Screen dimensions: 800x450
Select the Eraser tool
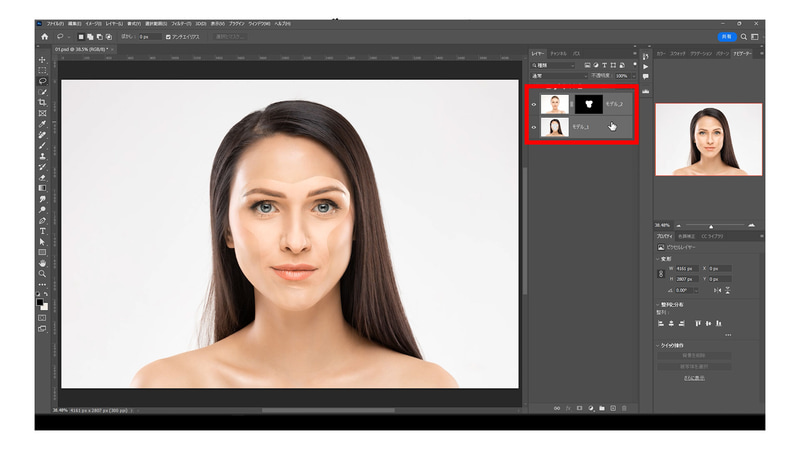pyautogui.click(x=42, y=178)
